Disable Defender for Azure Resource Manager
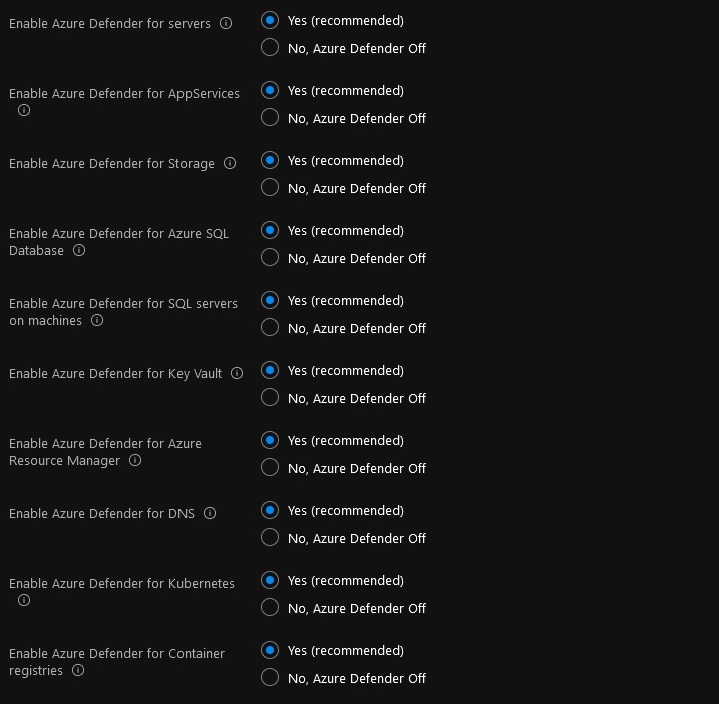 click(269, 467)
